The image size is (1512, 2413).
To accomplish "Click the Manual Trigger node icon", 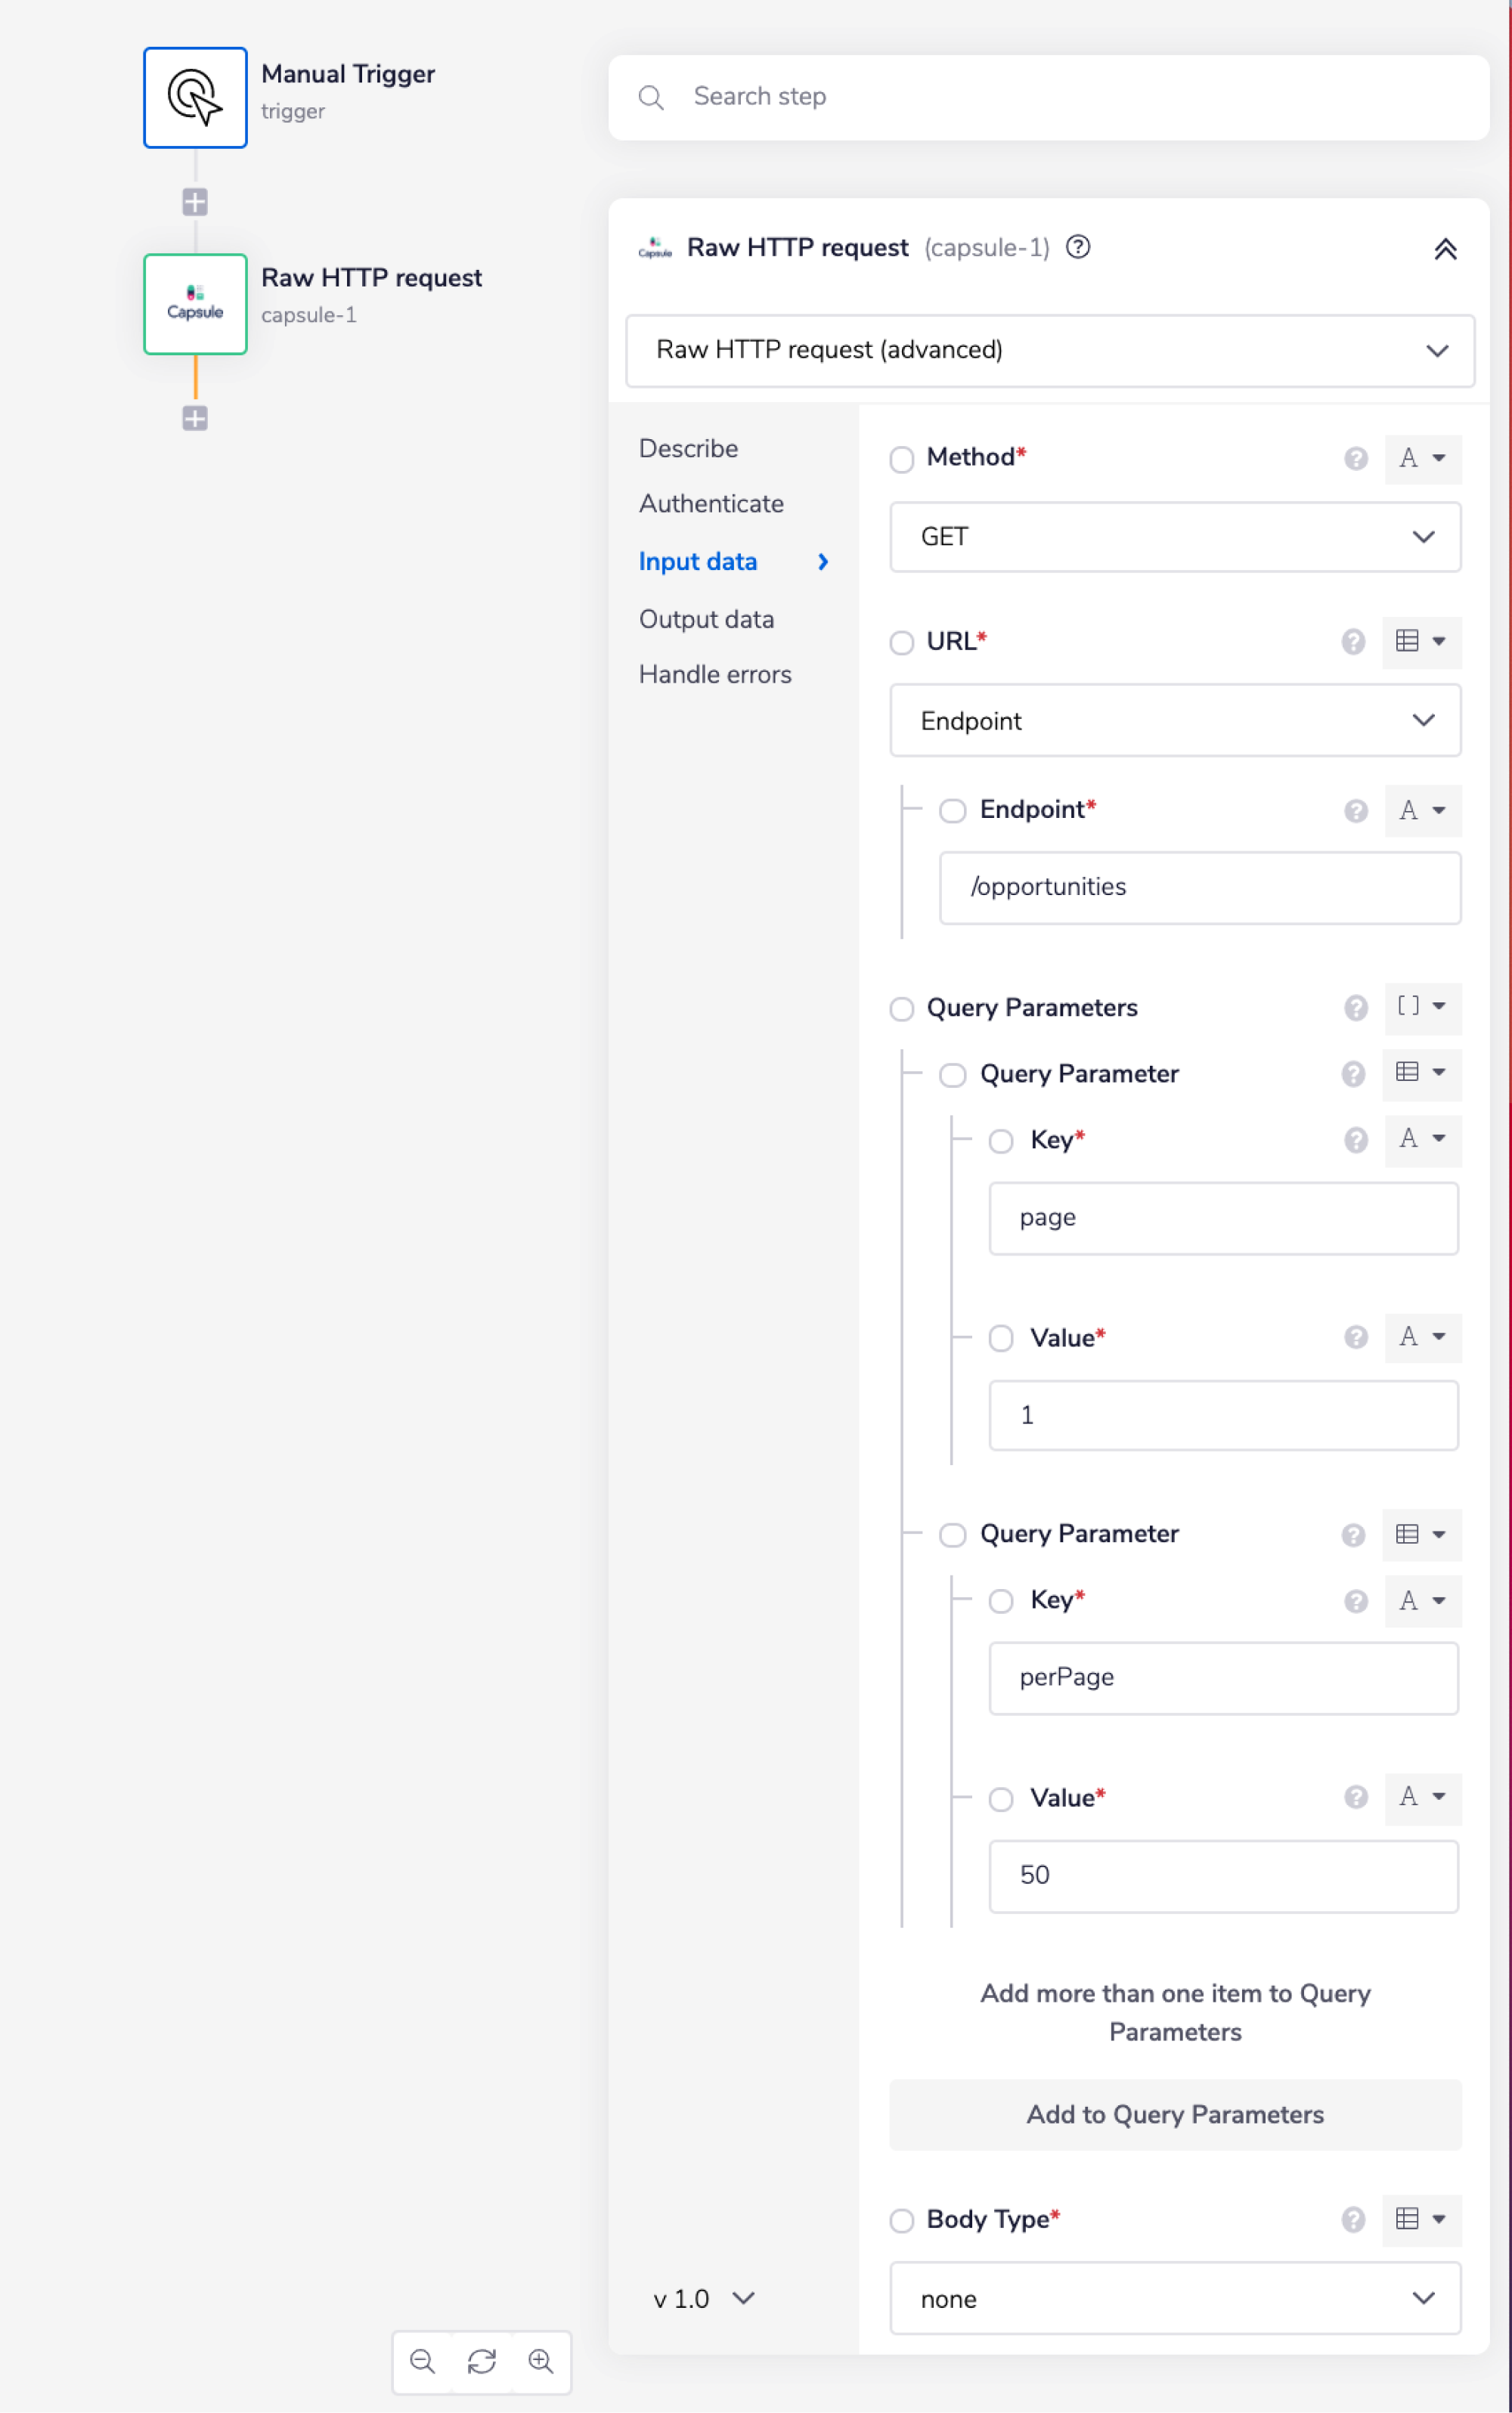I will [x=195, y=97].
